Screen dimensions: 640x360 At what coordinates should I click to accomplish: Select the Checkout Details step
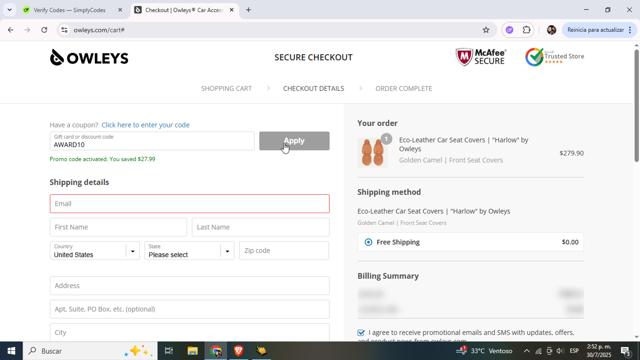(313, 88)
